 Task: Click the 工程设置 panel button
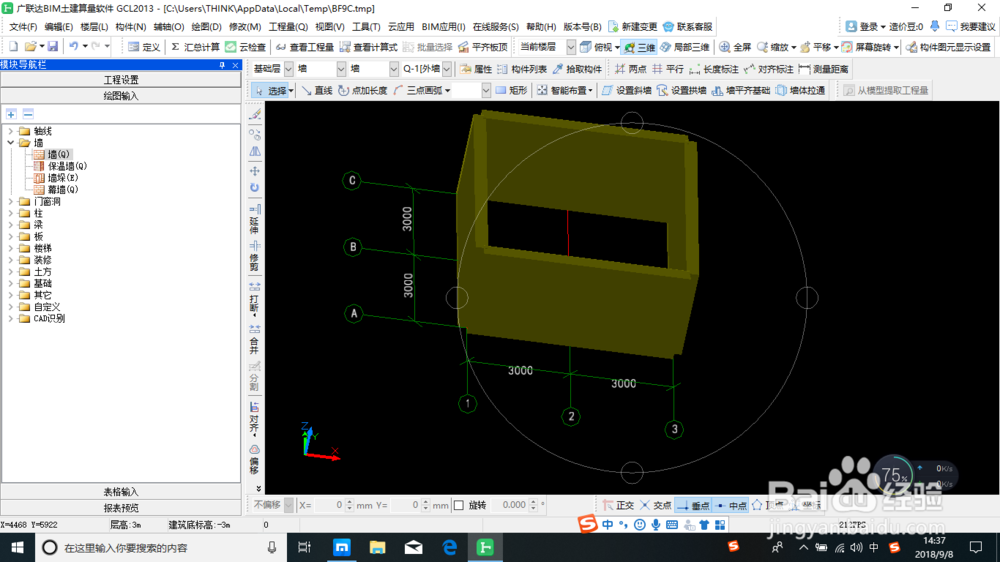tap(121, 80)
